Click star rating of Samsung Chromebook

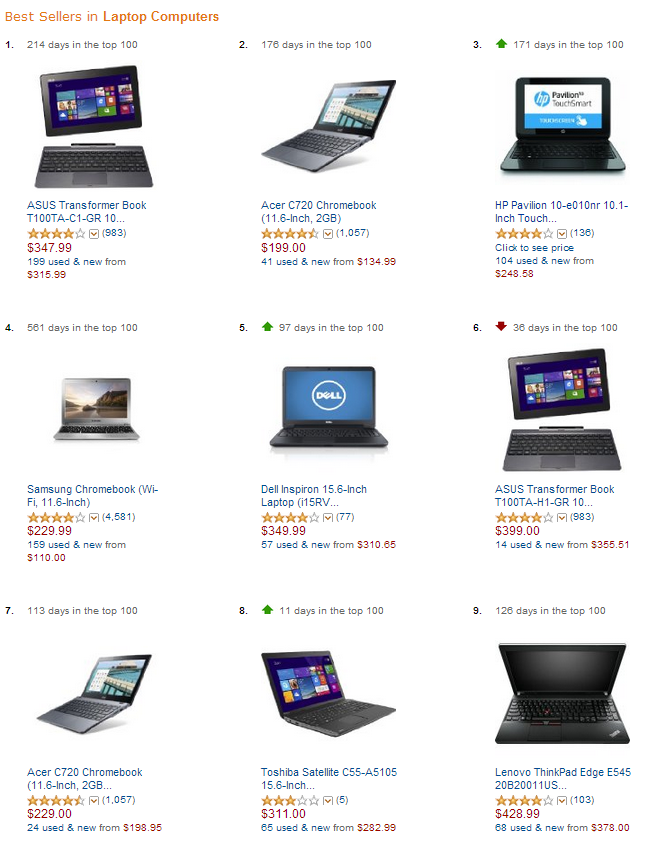(x=56, y=517)
